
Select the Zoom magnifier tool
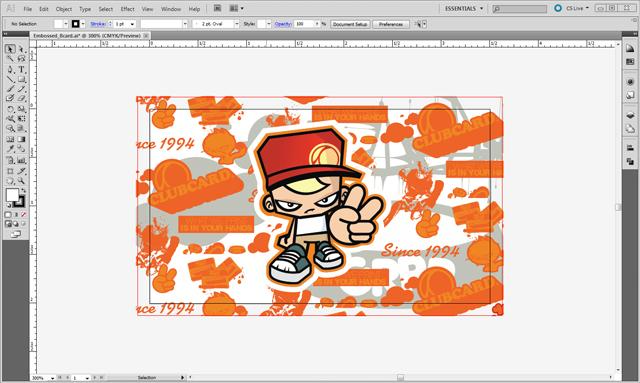pyautogui.click(x=22, y=181)
